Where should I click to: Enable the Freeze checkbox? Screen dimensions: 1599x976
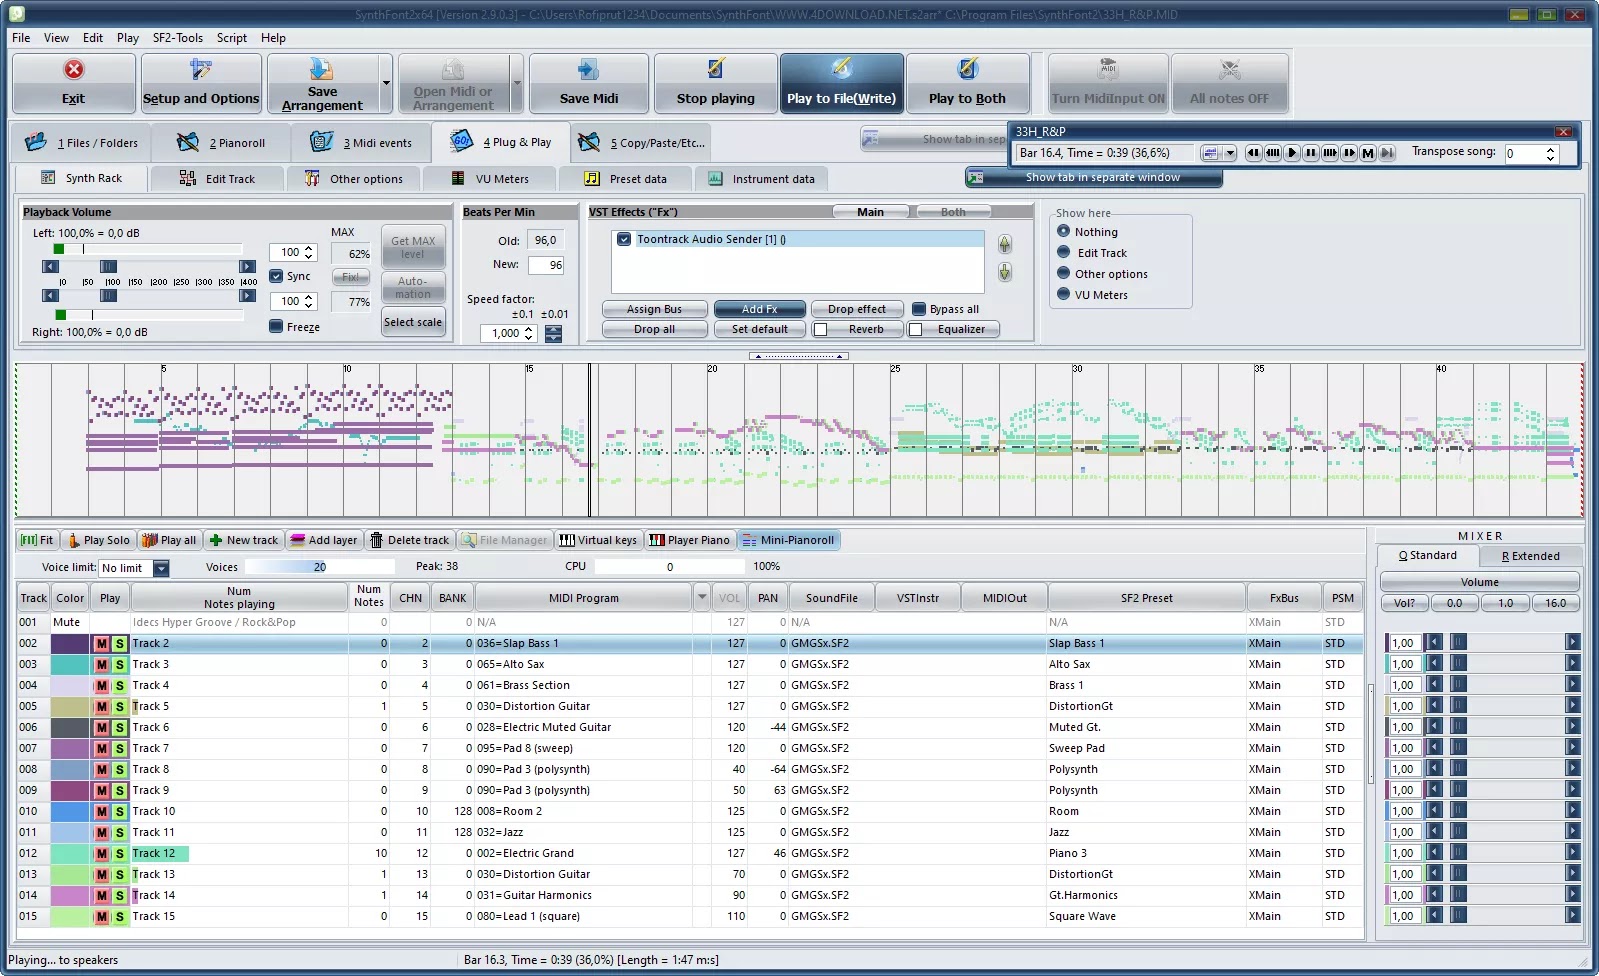pyautogui.click(x=276, y=326)
